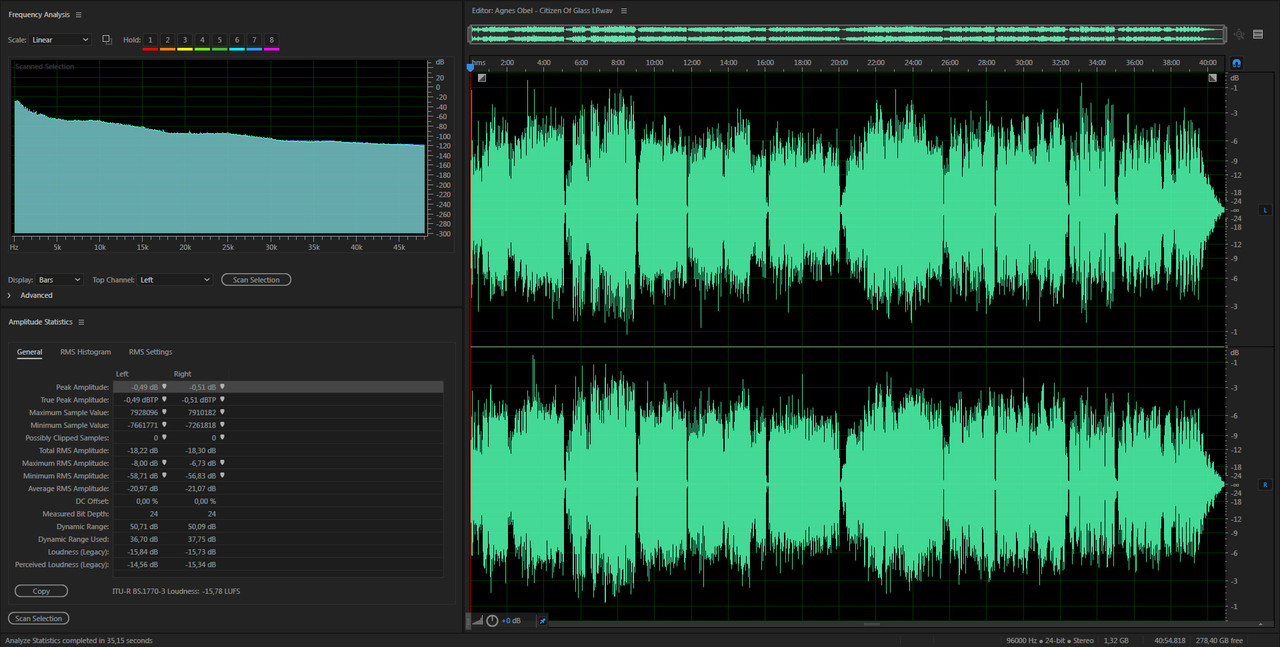This screenshot has width=1280, height=647.
Task: Click the snapping magnet icon by timeline
Action: point(1237,63)
